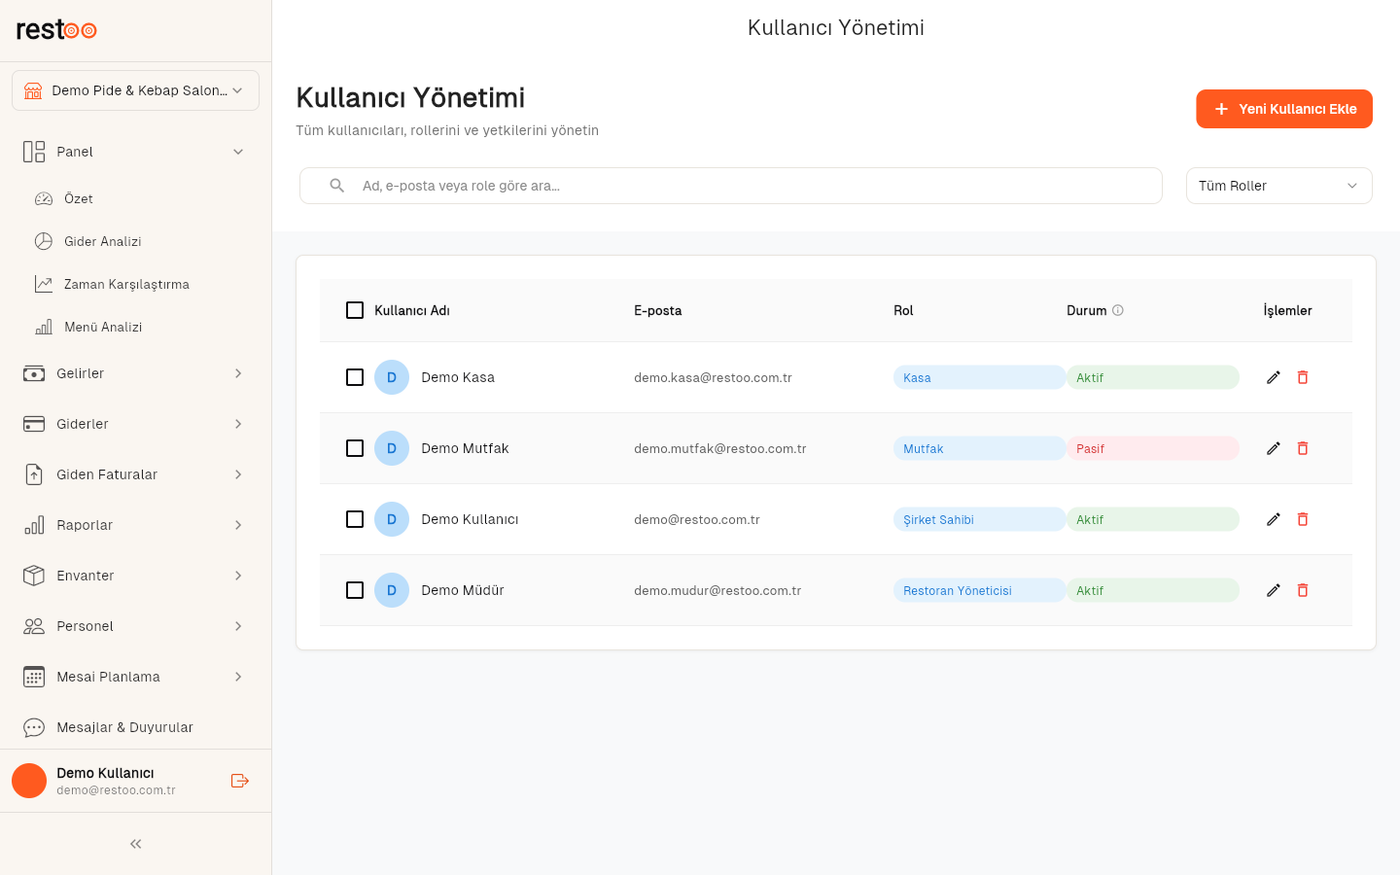
Task: Expand the Giderler section
Action: click(x=136, y=424)
